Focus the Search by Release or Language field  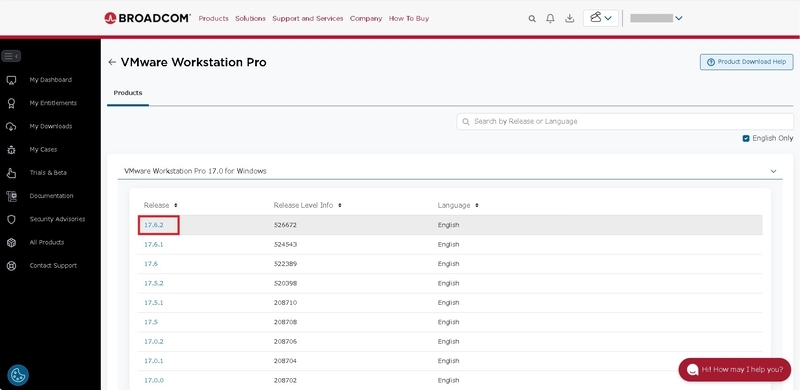[625, 121]
